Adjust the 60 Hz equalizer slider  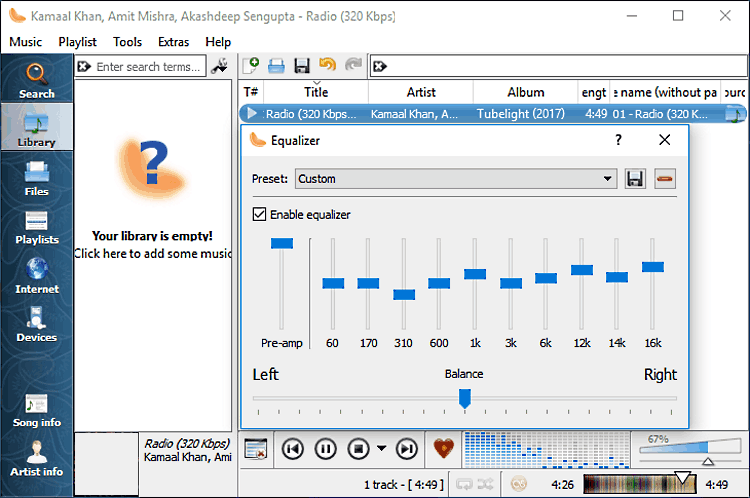coord(333,283)
